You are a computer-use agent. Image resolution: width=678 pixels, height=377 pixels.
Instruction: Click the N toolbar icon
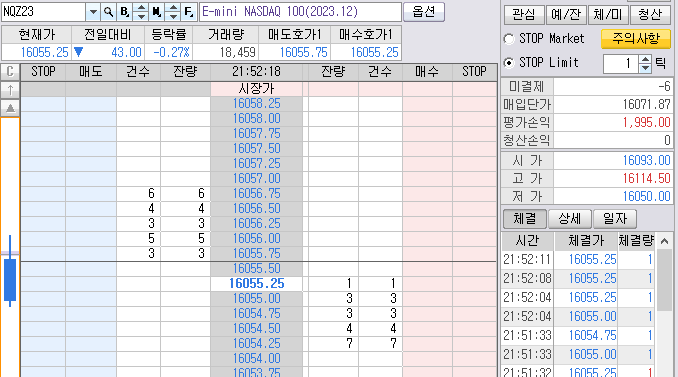[x=157, y=12]
